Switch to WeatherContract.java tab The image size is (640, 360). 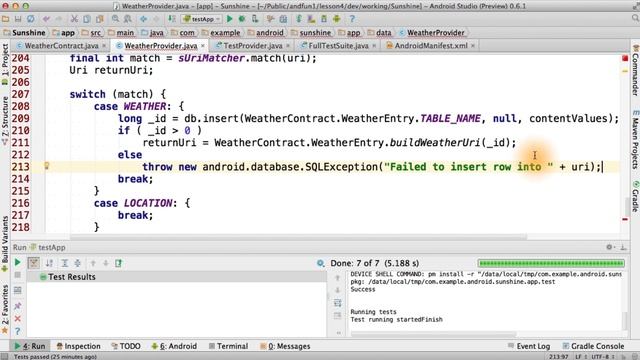pos(61,46)
